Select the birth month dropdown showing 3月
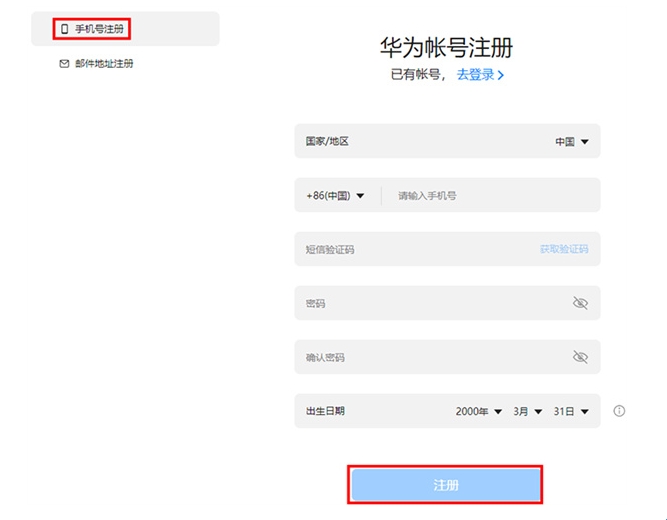 (528, 411)
